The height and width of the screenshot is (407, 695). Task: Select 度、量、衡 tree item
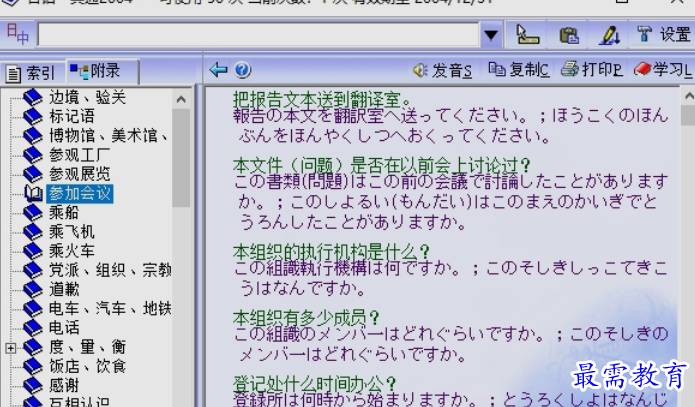pos(87,347)
